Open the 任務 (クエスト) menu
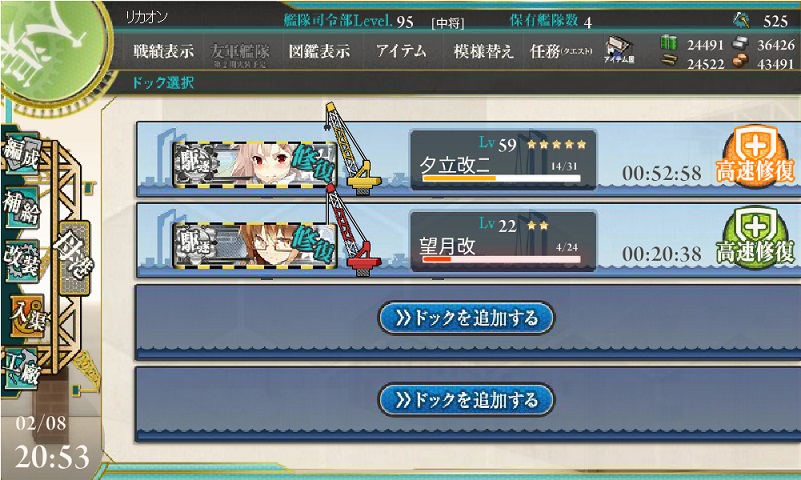This screenshot has height=480, width=801. [x=561, y=51]
